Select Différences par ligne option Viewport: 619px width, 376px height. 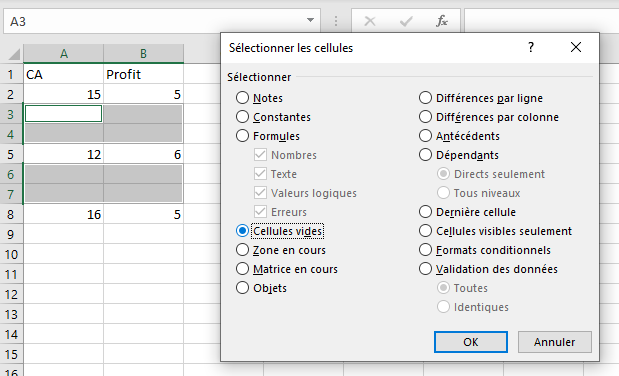pyautogui.click(x=425, y=98)
